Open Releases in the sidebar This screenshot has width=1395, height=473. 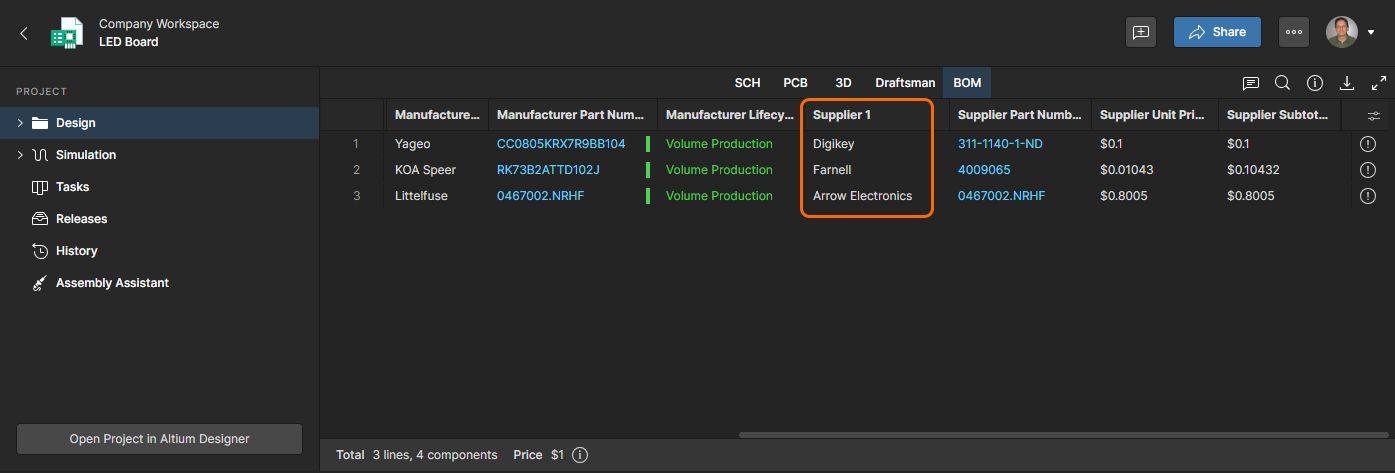point(159,219)
